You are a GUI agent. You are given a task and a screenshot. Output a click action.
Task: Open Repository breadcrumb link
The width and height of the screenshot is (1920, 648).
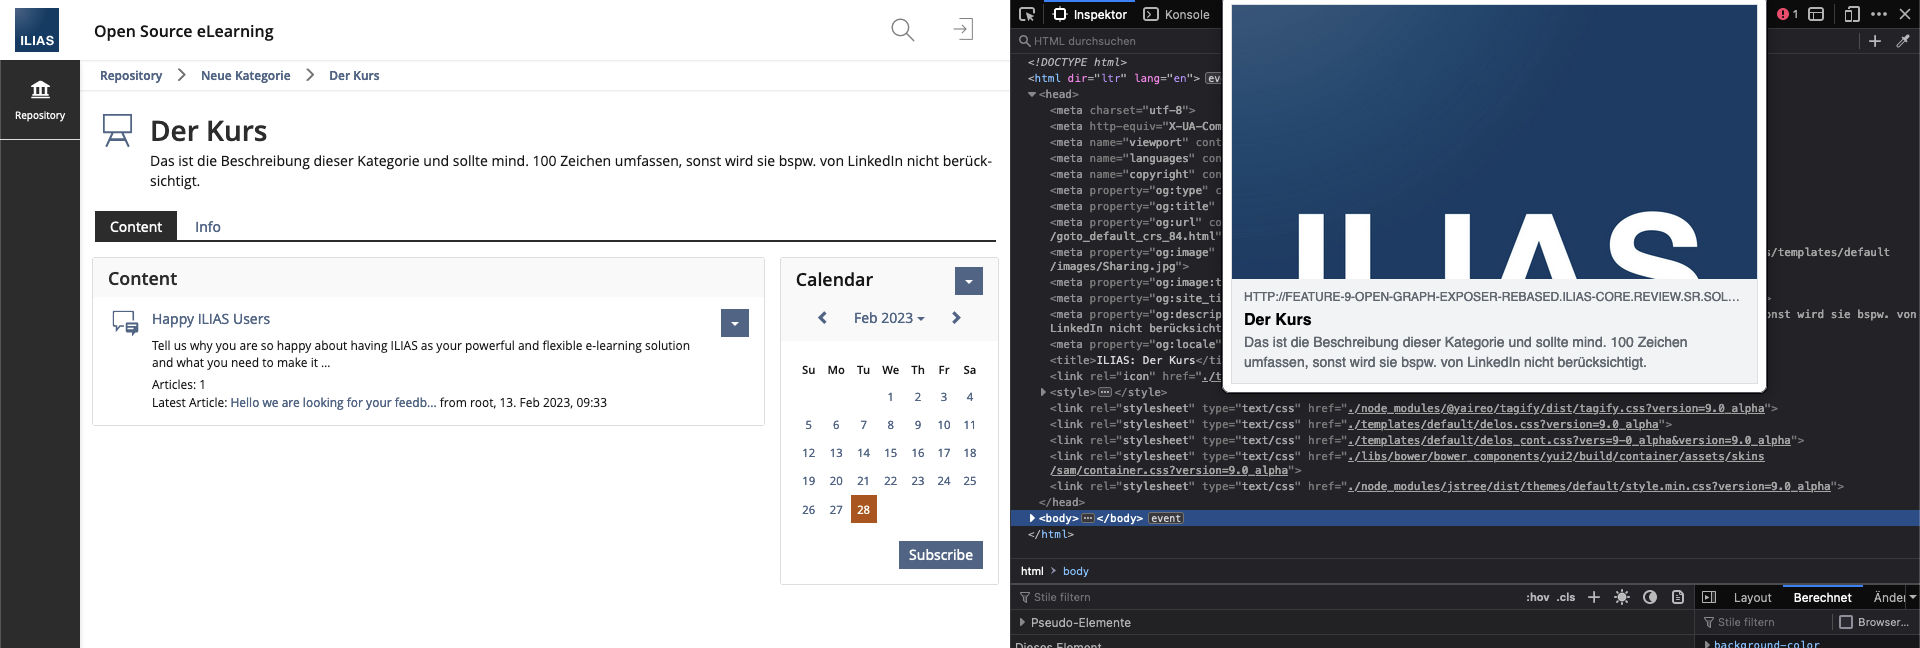pos(131,75)
